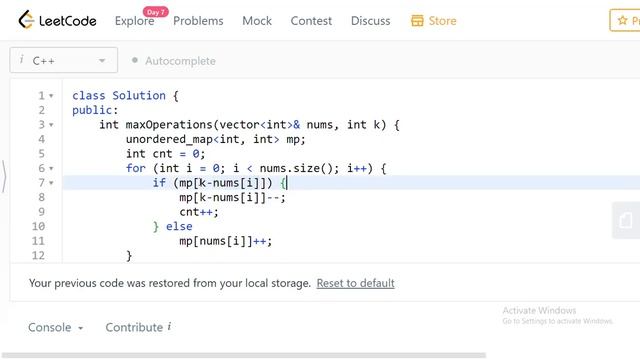Click the Contribute button
This screenshot has height=360, width=640.
[x=134, y=327]
